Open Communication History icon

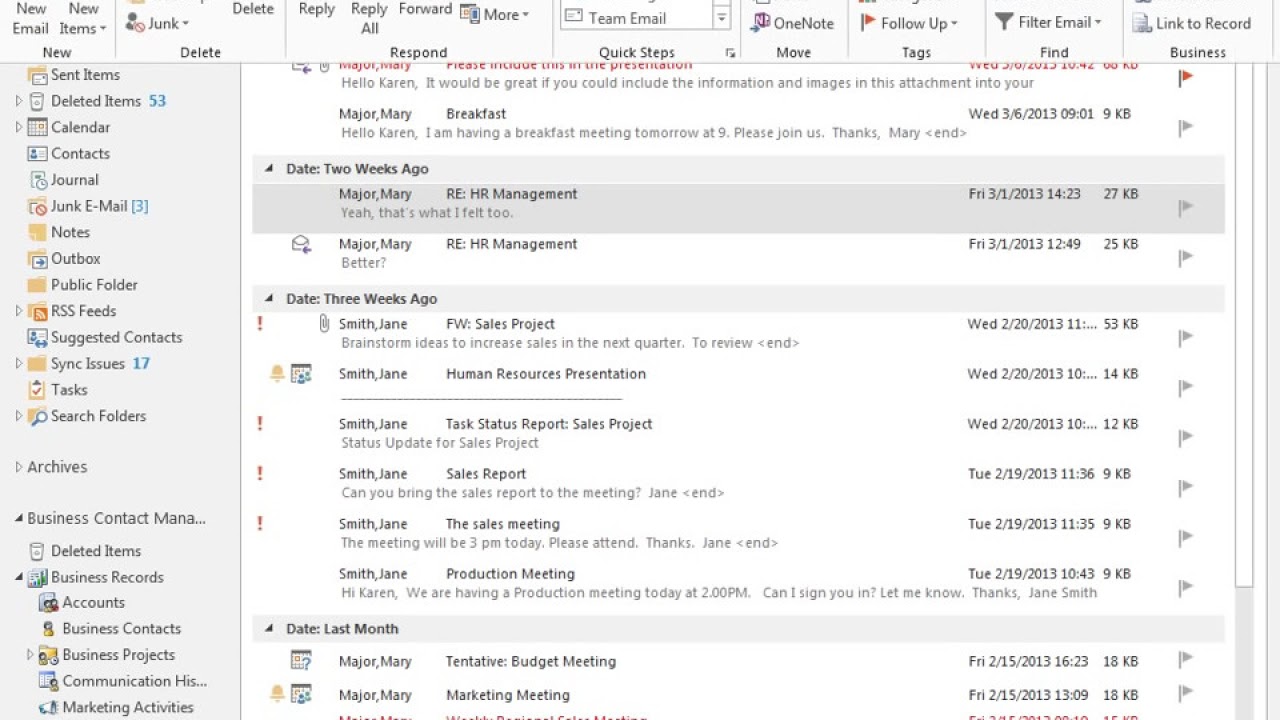pyautogui.click(x=48, y=681)
